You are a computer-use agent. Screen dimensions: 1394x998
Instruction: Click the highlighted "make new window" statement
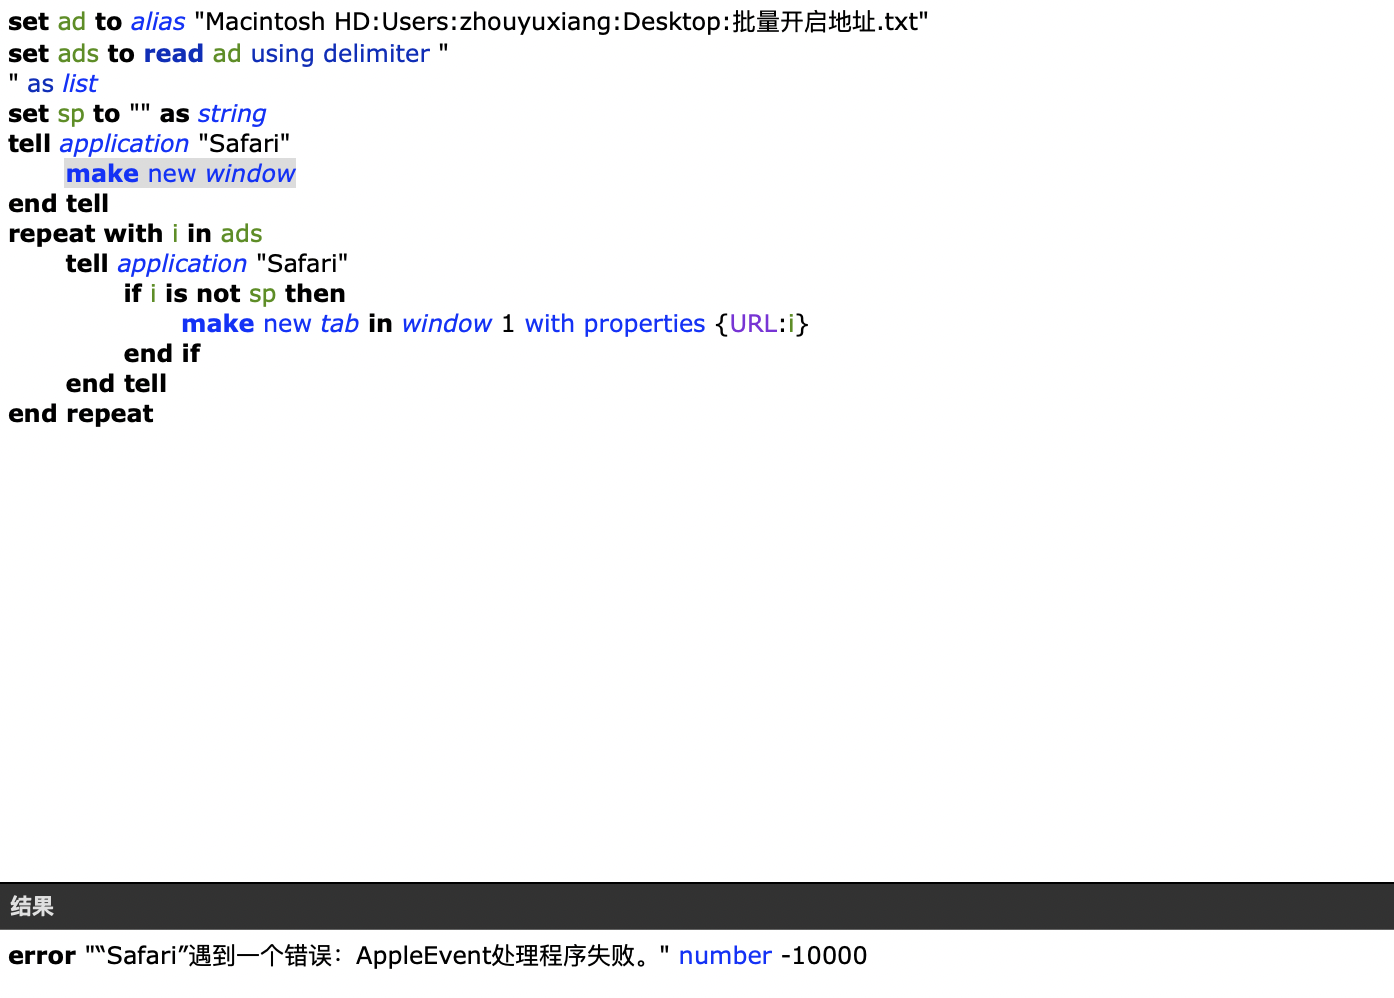pyautogui.click(x=180, y=174)
